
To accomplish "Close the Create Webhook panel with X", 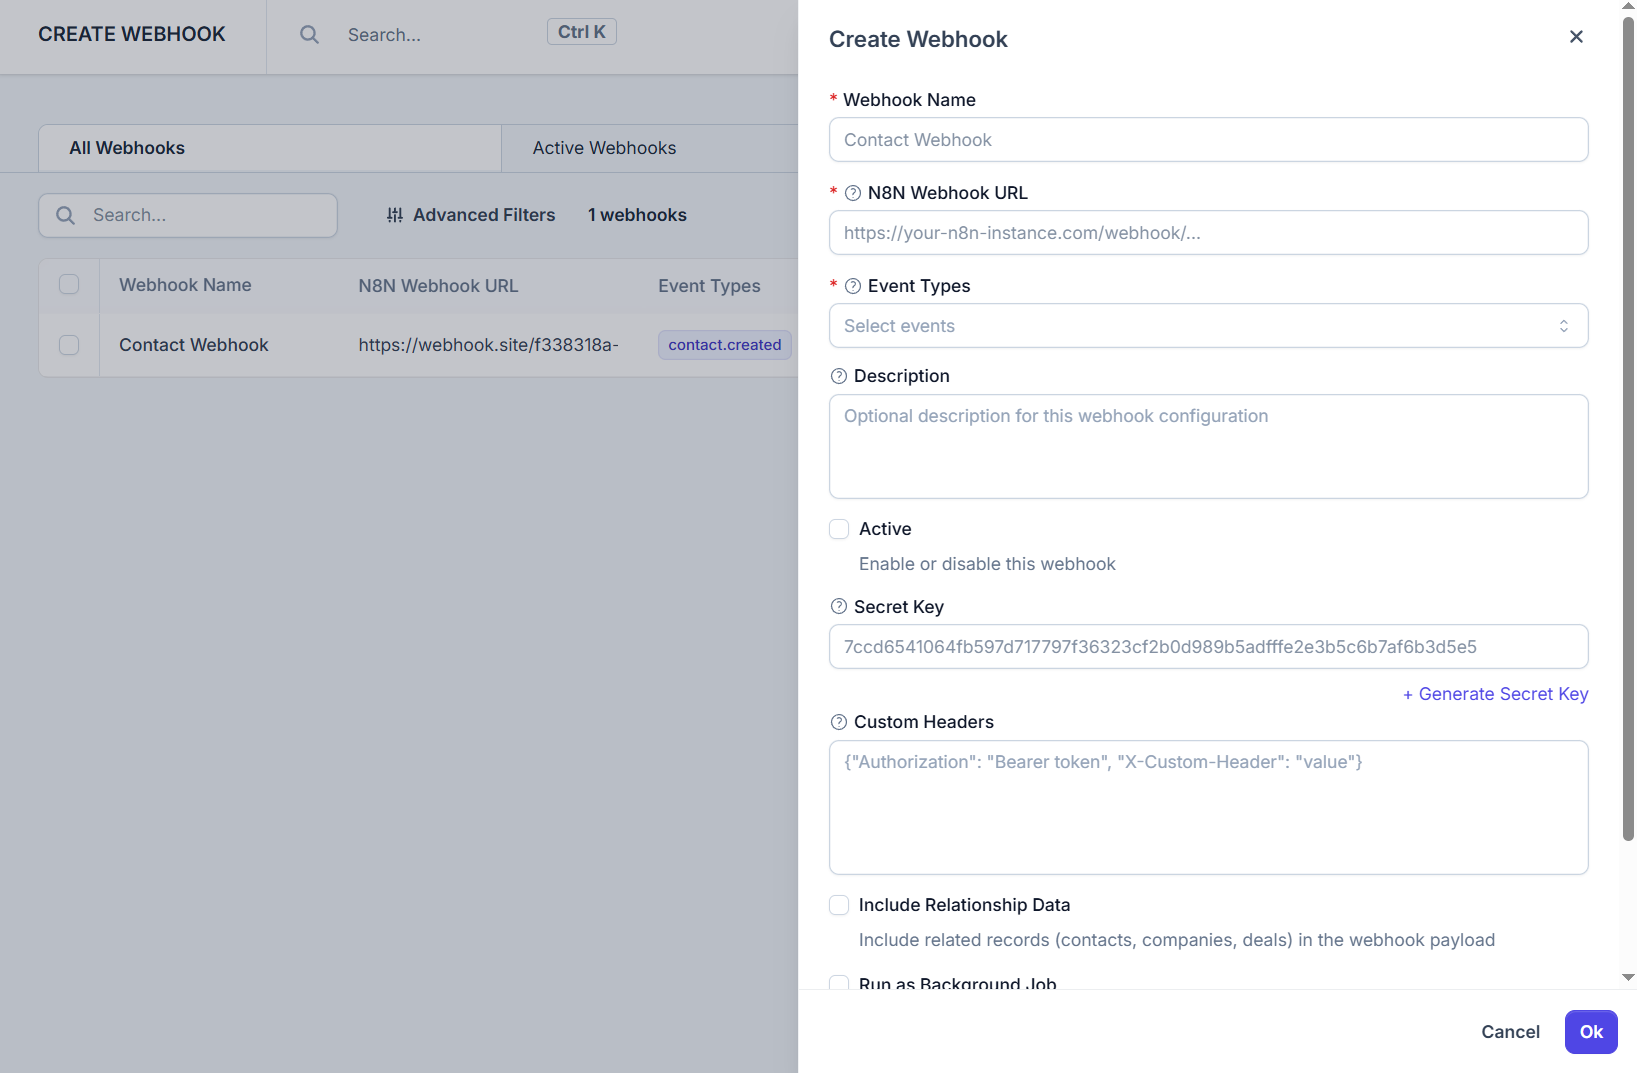I will point(1576,37).
